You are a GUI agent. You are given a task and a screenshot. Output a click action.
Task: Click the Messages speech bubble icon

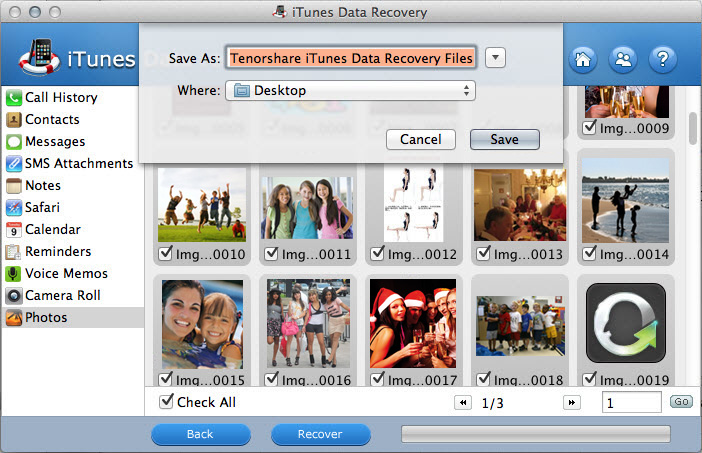[14, 142]
